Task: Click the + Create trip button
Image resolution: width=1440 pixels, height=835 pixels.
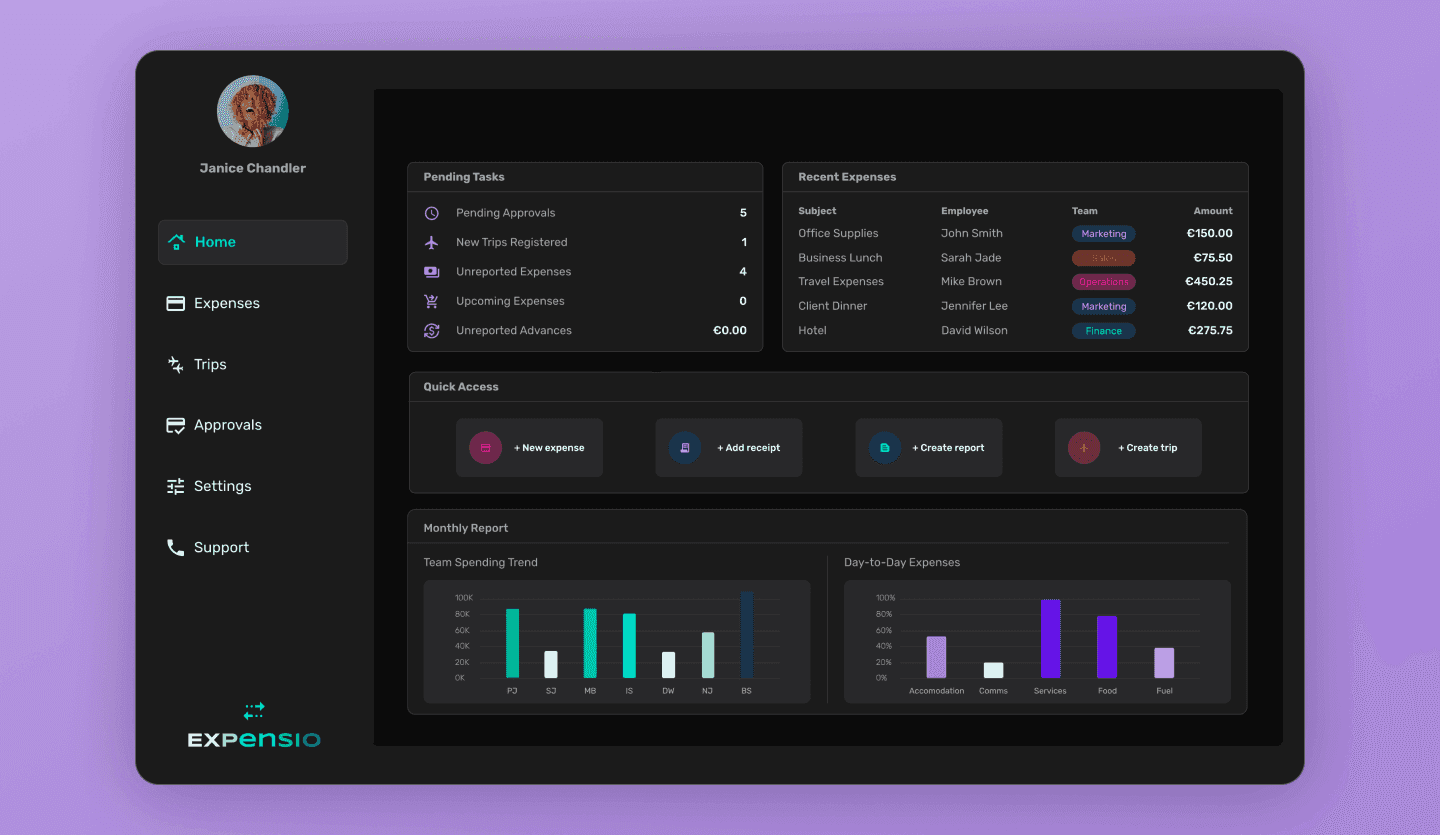Action: [x=1128, y=447]
